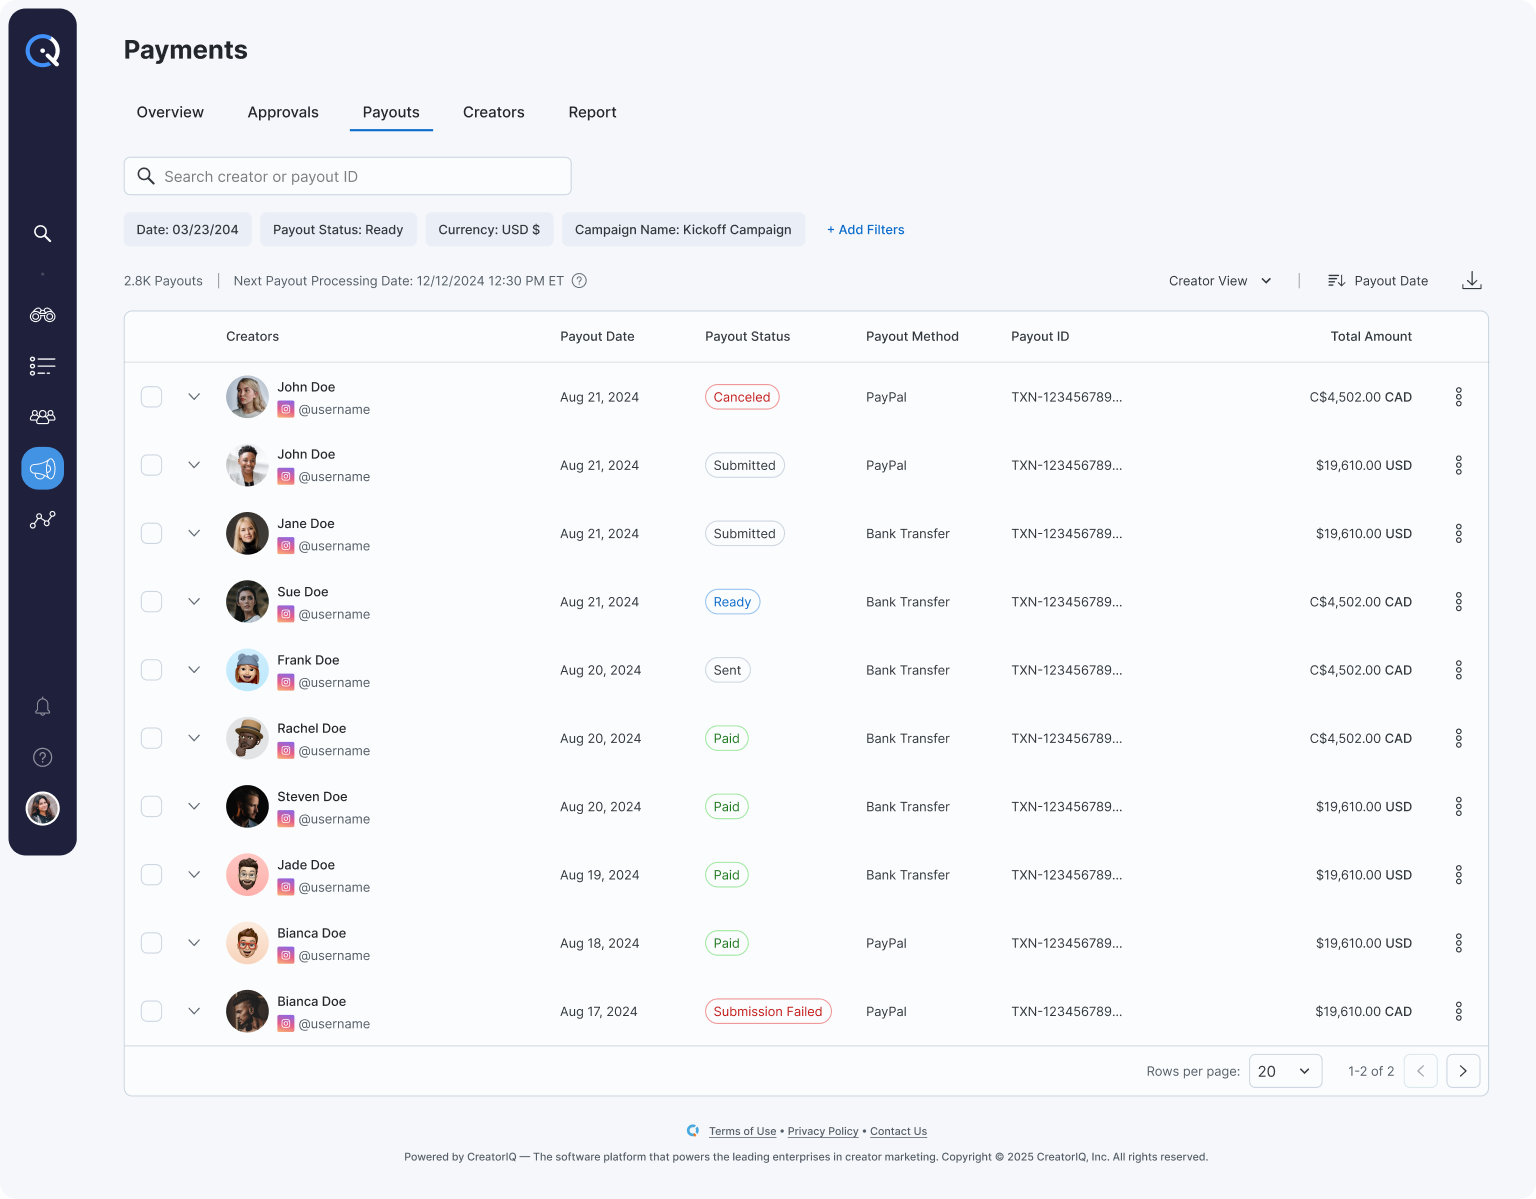The image size is (1536, 1199).
Task: Switch to the Approvals tab
Action: click(x=283, y=112)
